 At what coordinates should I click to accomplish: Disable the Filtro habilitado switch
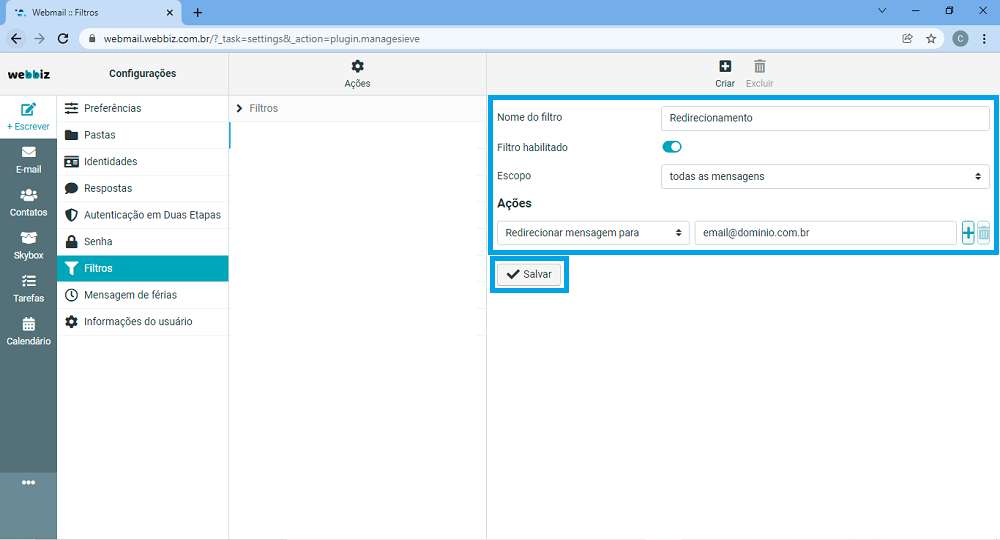click(x=672, y=147)
